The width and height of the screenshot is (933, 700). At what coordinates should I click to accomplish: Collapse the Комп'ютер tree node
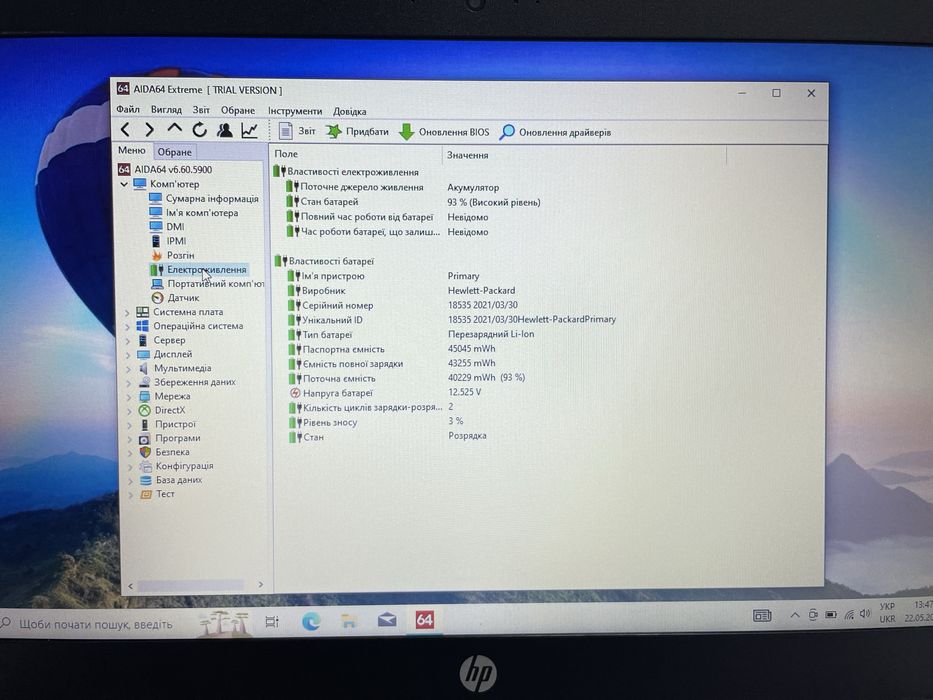[x=124, y=185]
